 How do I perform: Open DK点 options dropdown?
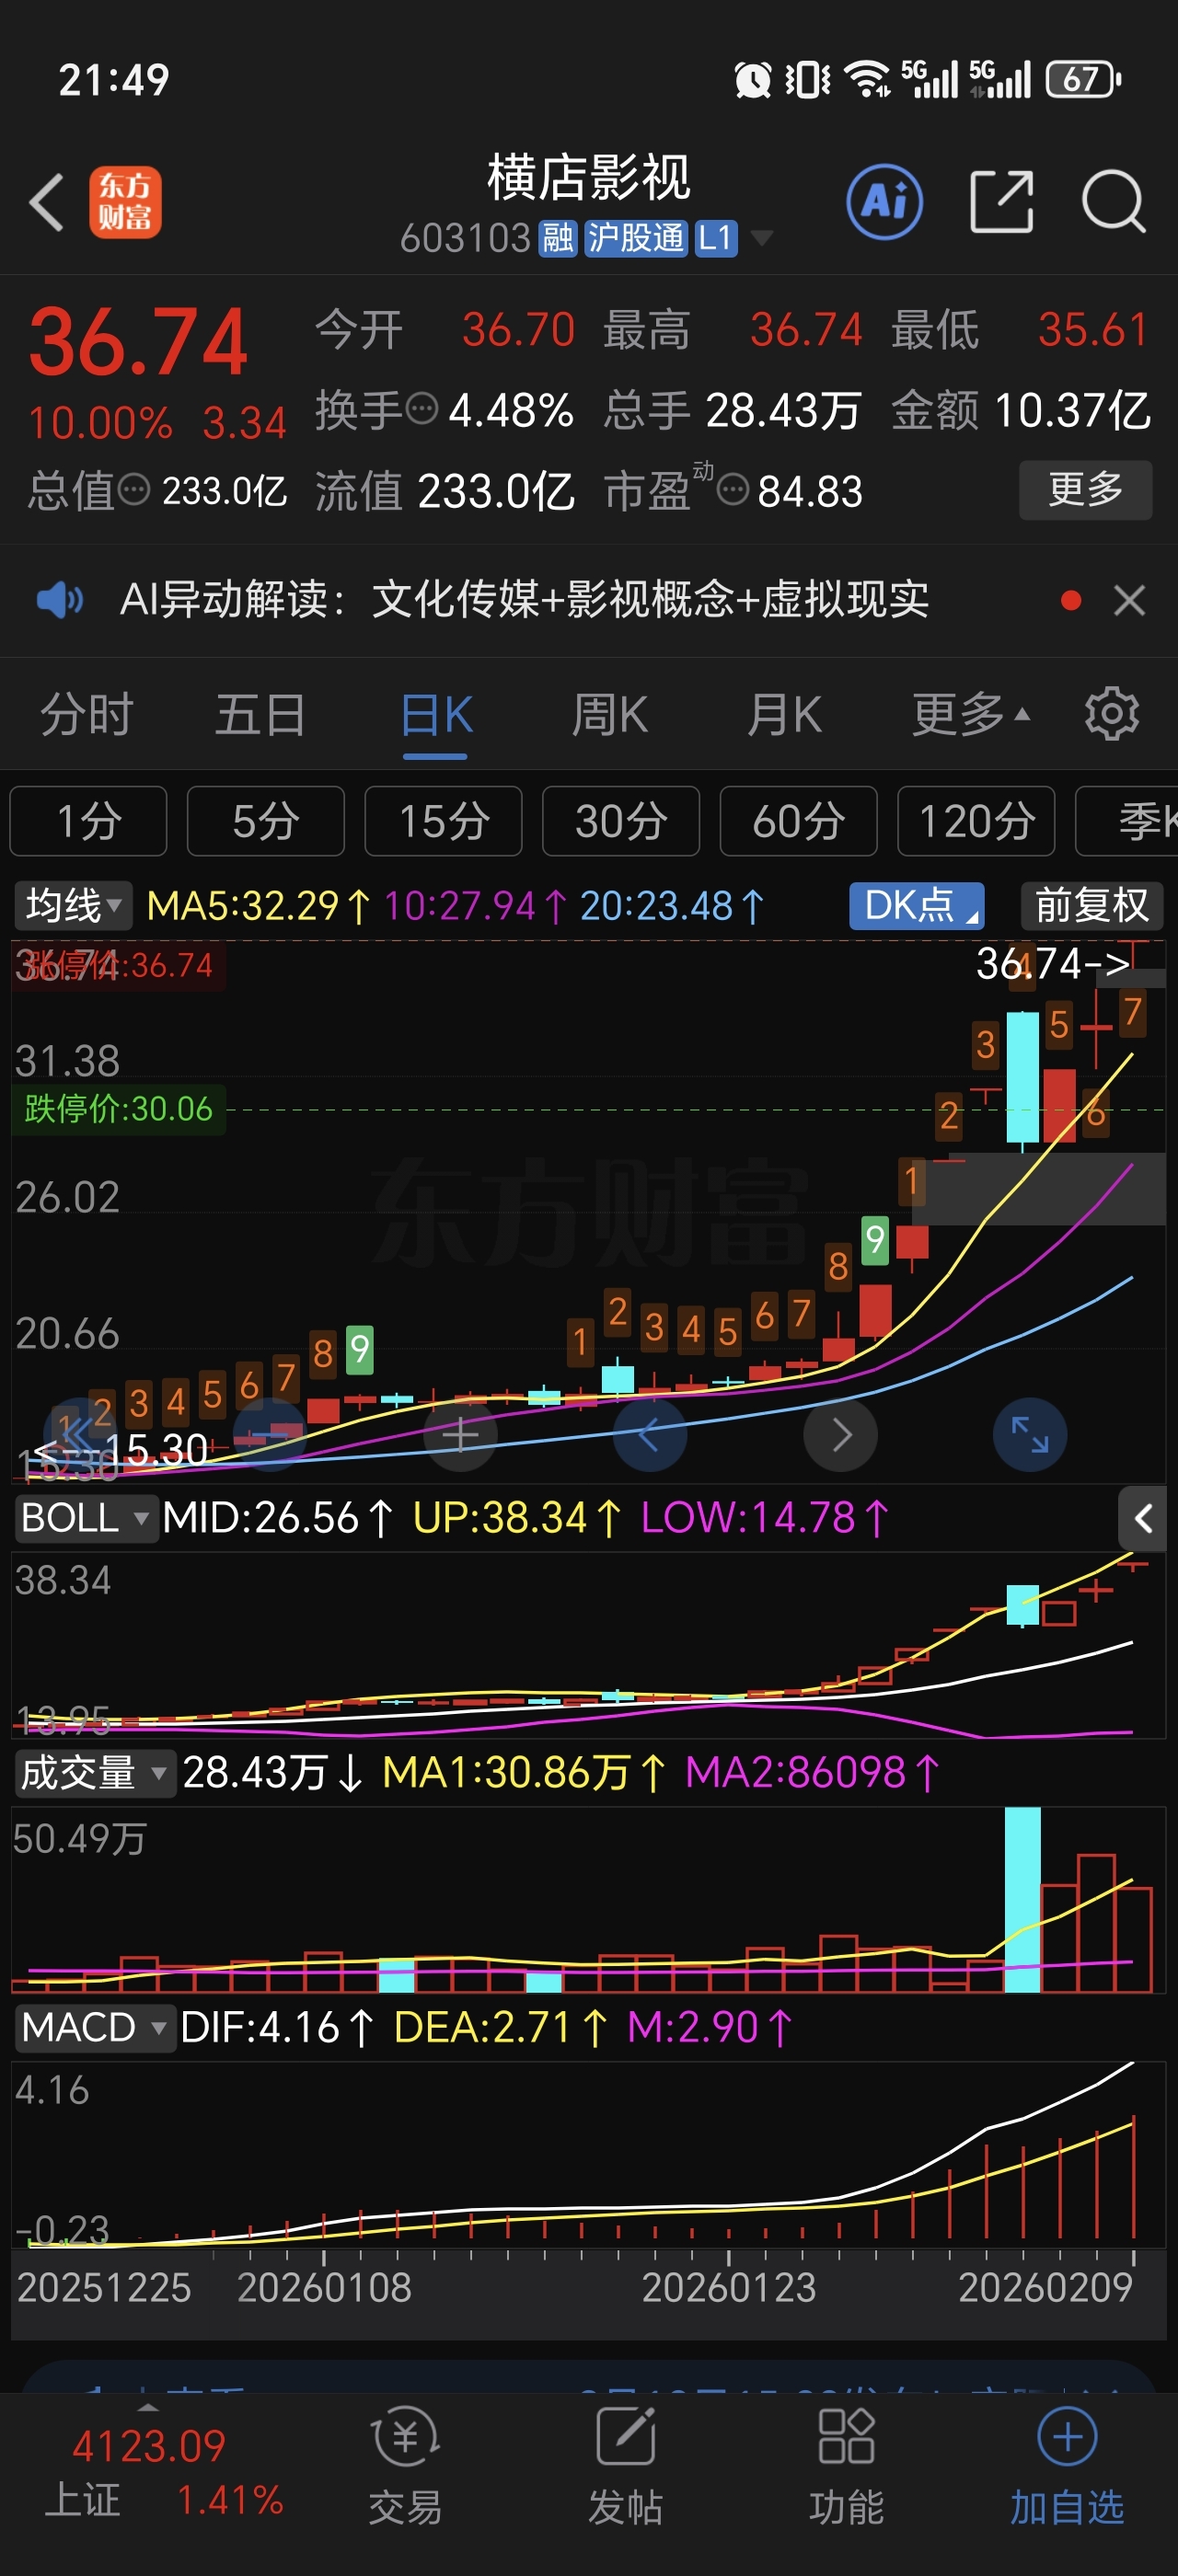pyautogui.click(x=917, y=905)
